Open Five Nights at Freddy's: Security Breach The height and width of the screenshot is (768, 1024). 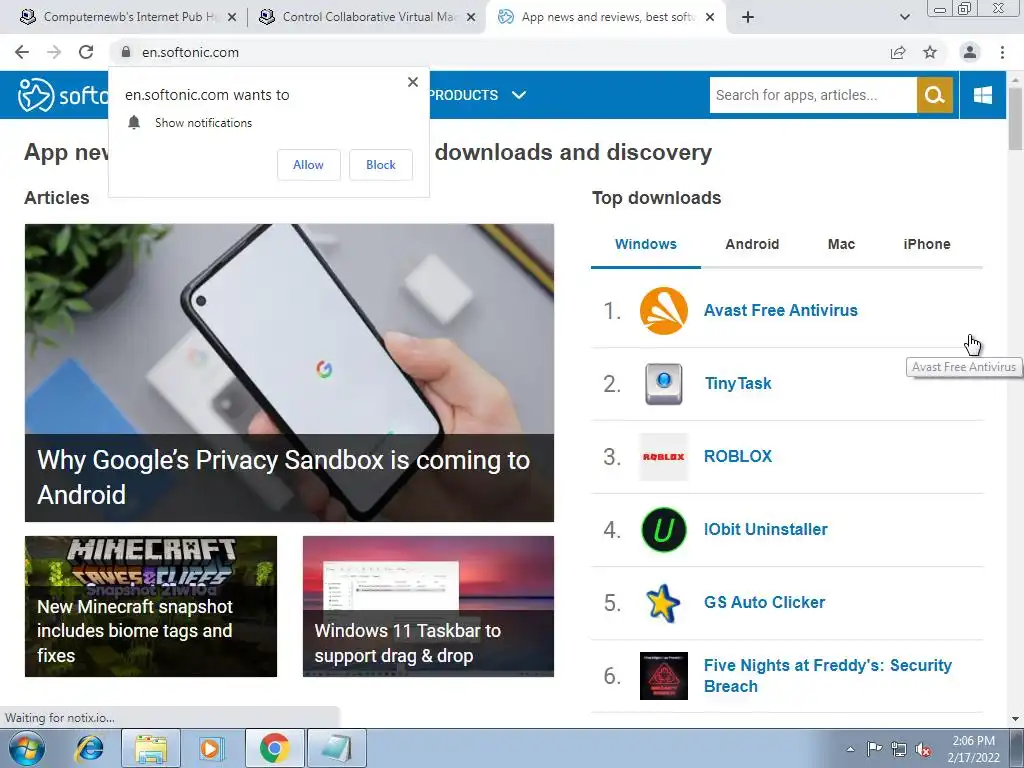827,676
